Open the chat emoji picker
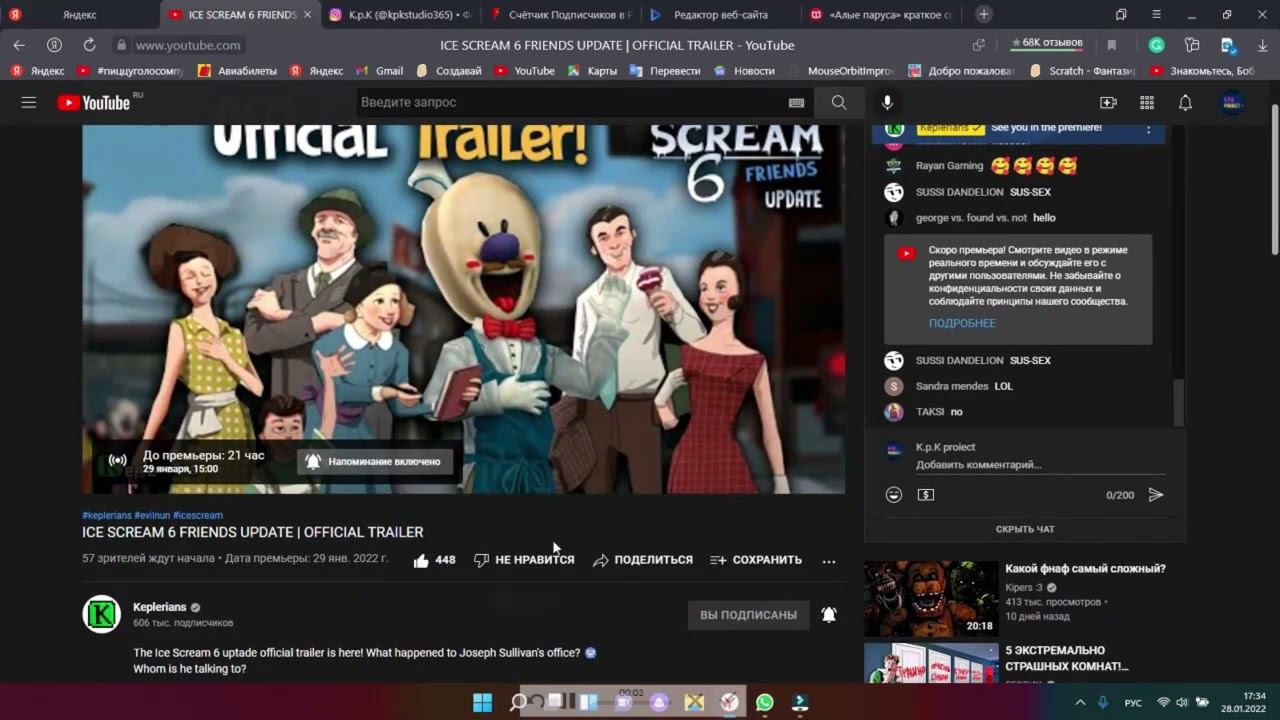The width and height of the screenshot is (1280, 720). pos(894,495)
